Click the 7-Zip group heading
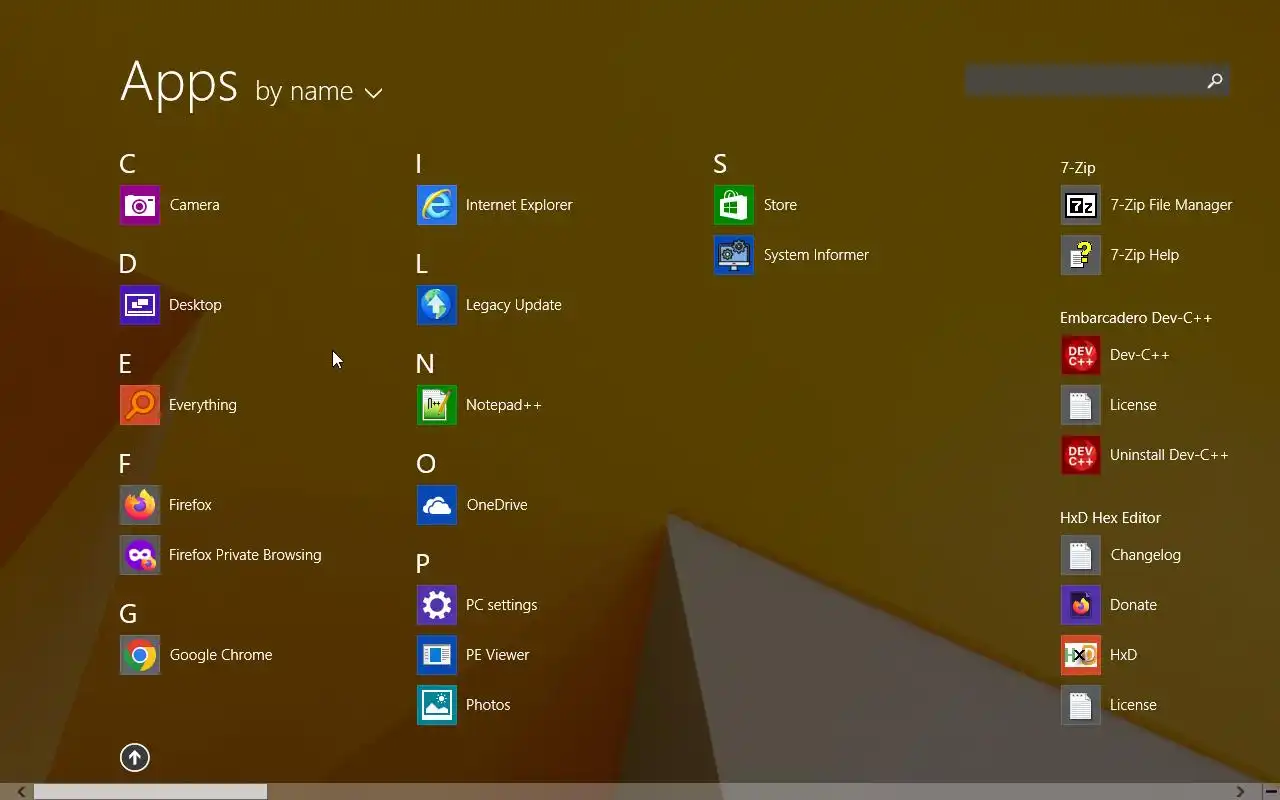Screen dimensions: 1280x800 (x=1078, y=168)
